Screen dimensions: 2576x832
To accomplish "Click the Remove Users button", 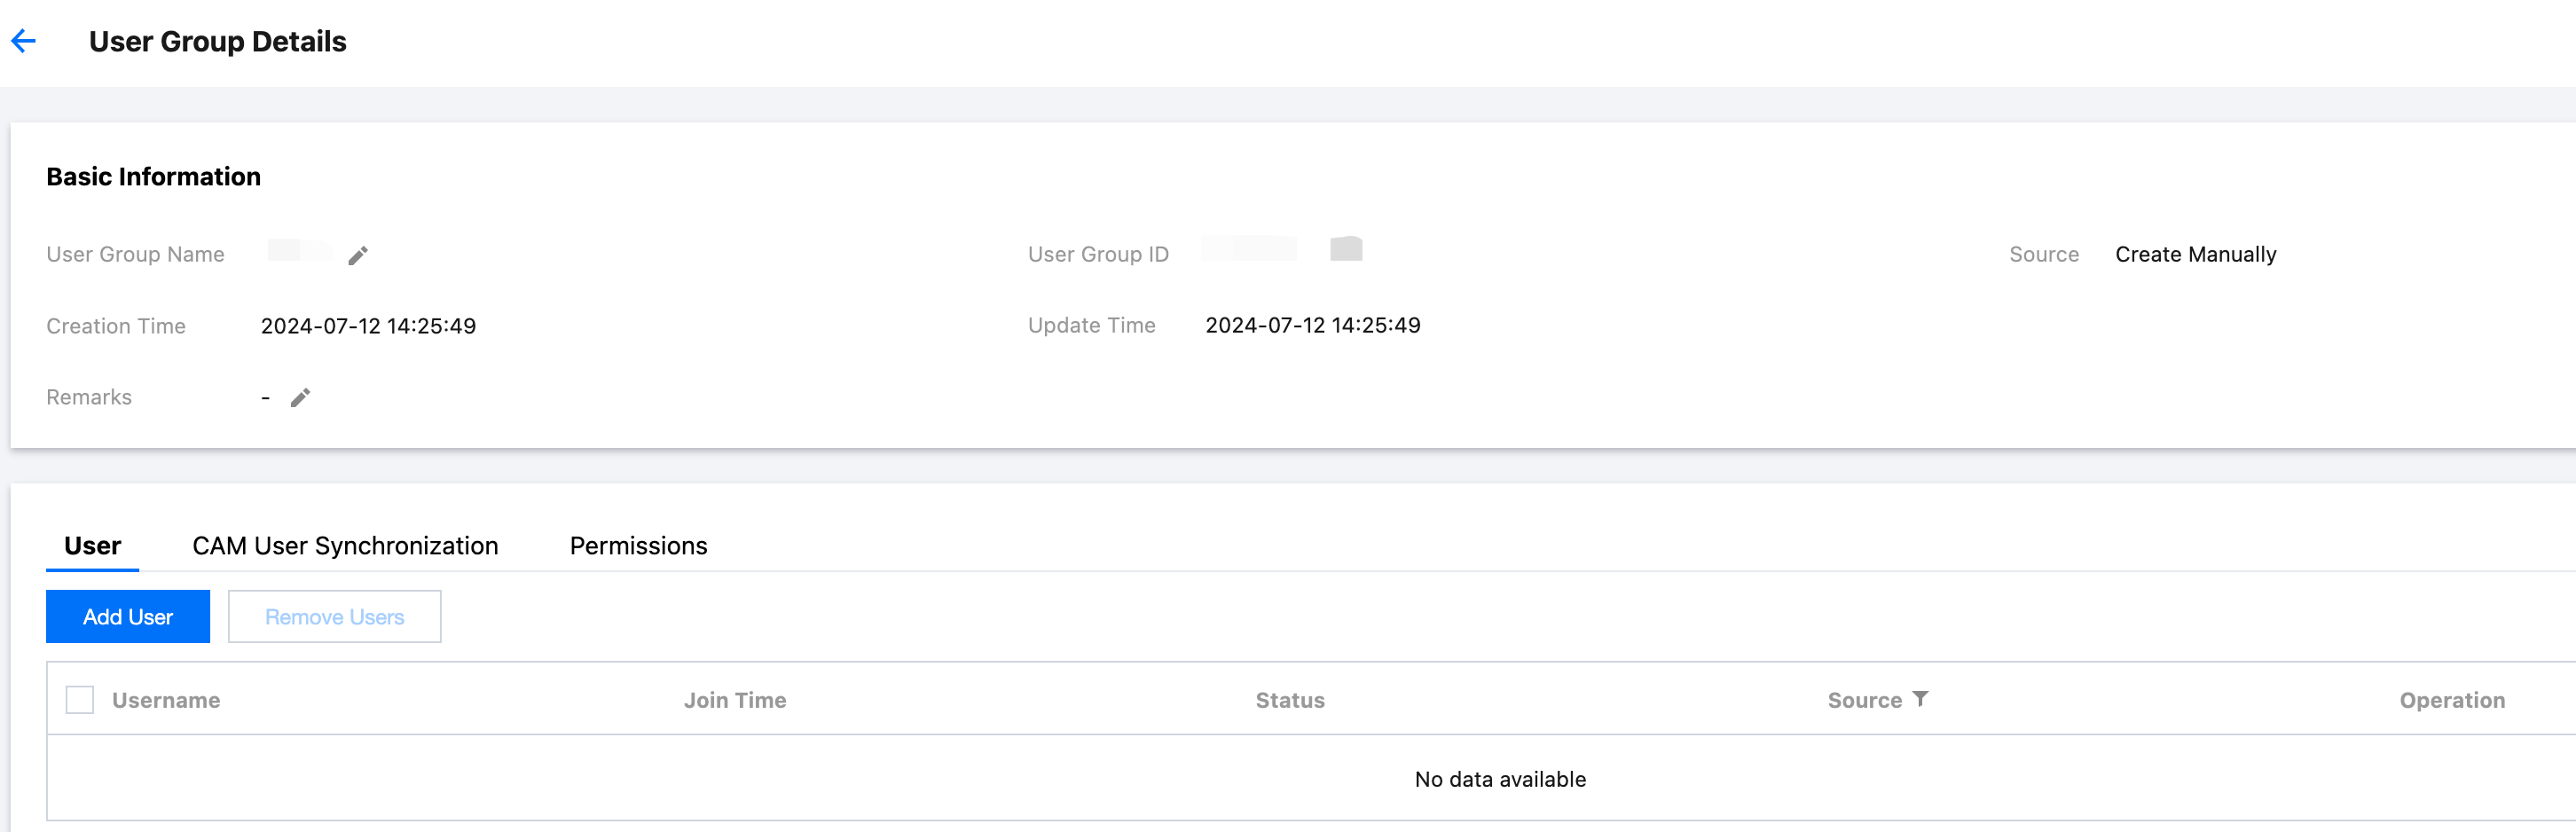I will pos(334,617).
